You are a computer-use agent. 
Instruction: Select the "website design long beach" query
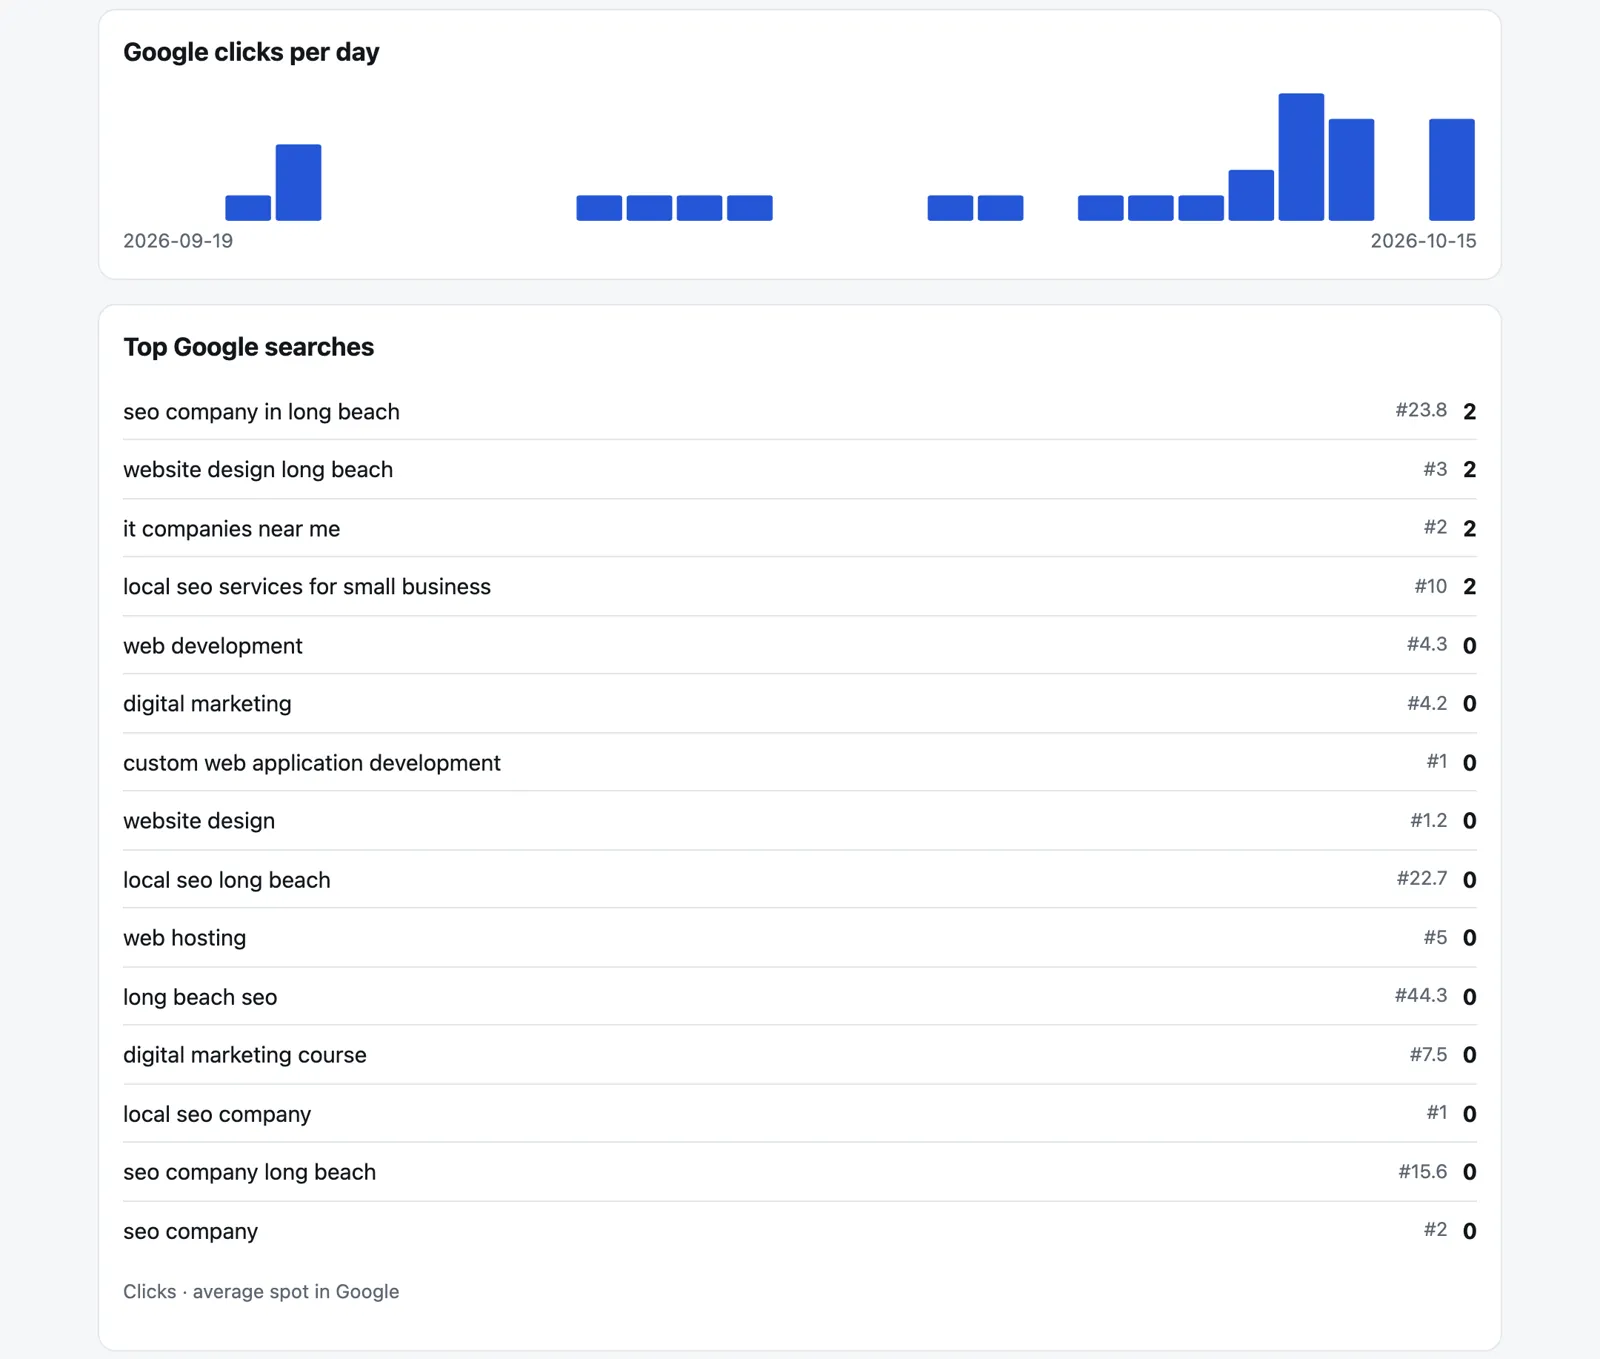(x=258, y=469)
